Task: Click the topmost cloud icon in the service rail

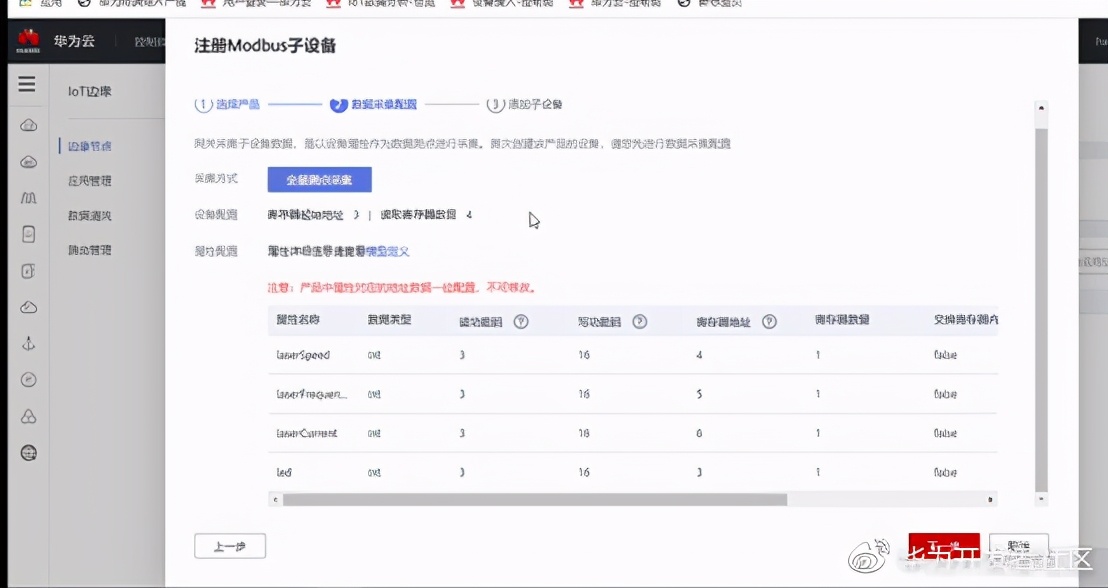Action: [28, 125]
